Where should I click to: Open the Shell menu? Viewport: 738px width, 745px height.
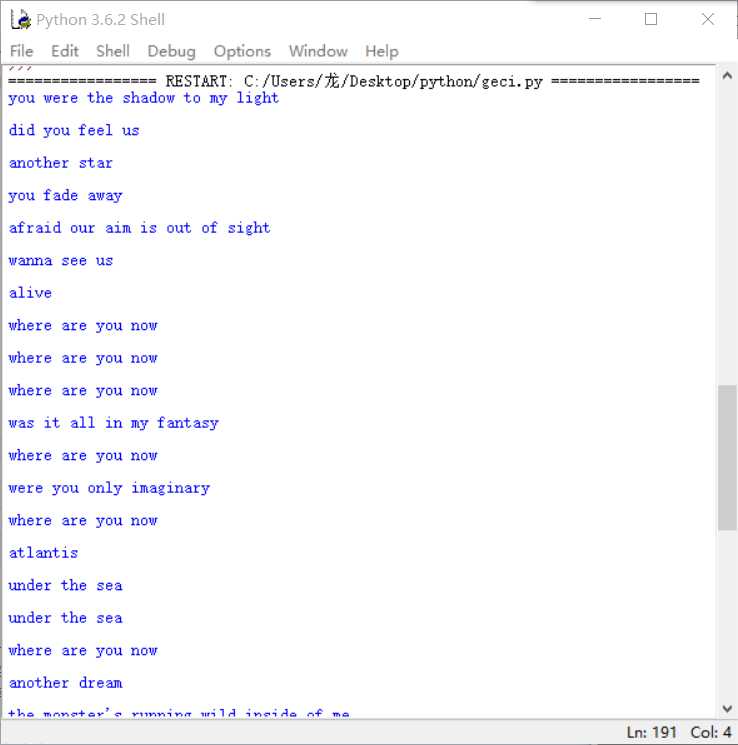pyautogui.click(x=113, y=51)
